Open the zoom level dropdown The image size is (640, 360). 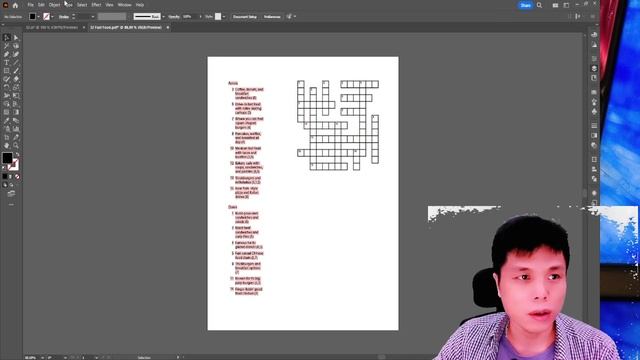tap(42, 358)
